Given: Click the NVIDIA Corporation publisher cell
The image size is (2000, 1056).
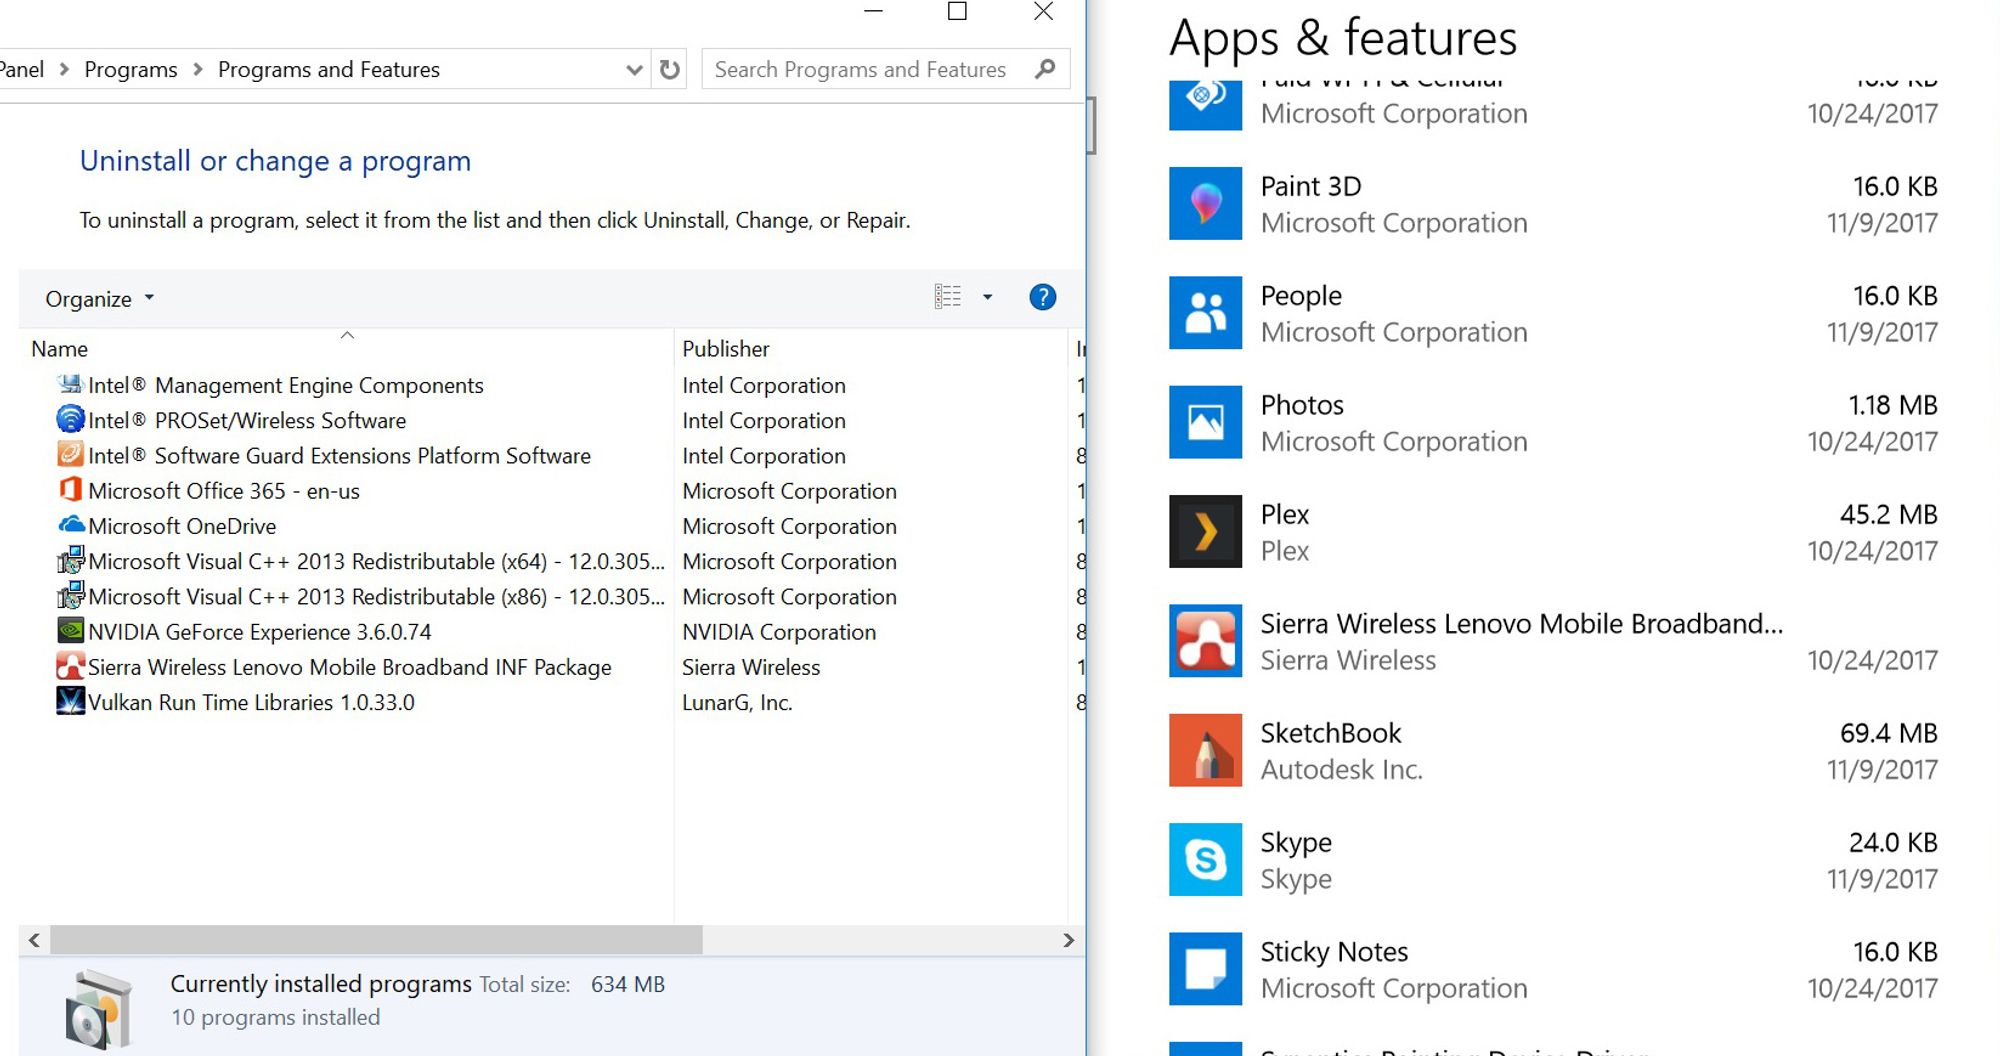Looking at the screenshot, I should coord(779,632).
